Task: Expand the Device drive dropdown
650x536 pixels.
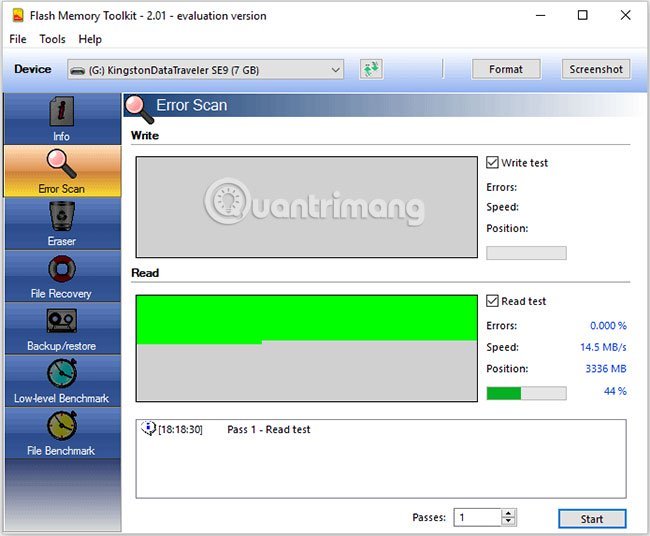Action: [x=335, y=70]
